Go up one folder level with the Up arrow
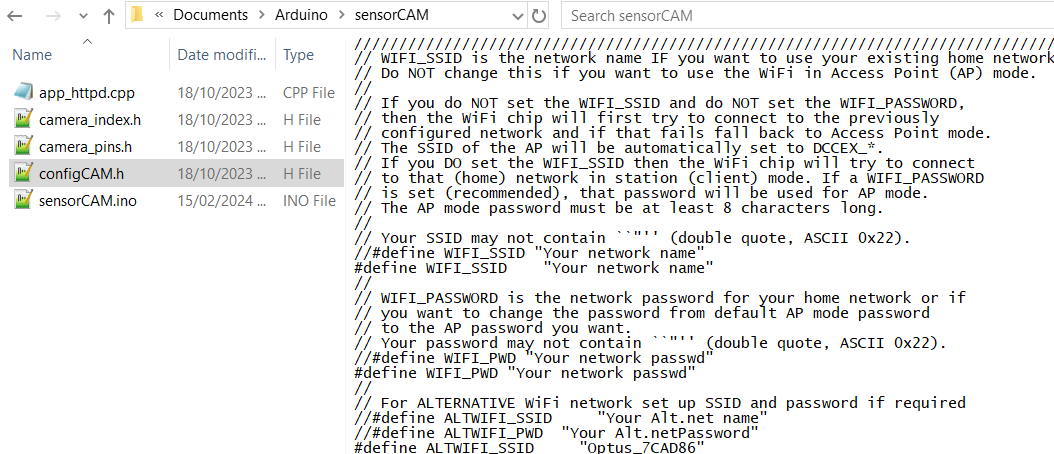 (107, 16)
